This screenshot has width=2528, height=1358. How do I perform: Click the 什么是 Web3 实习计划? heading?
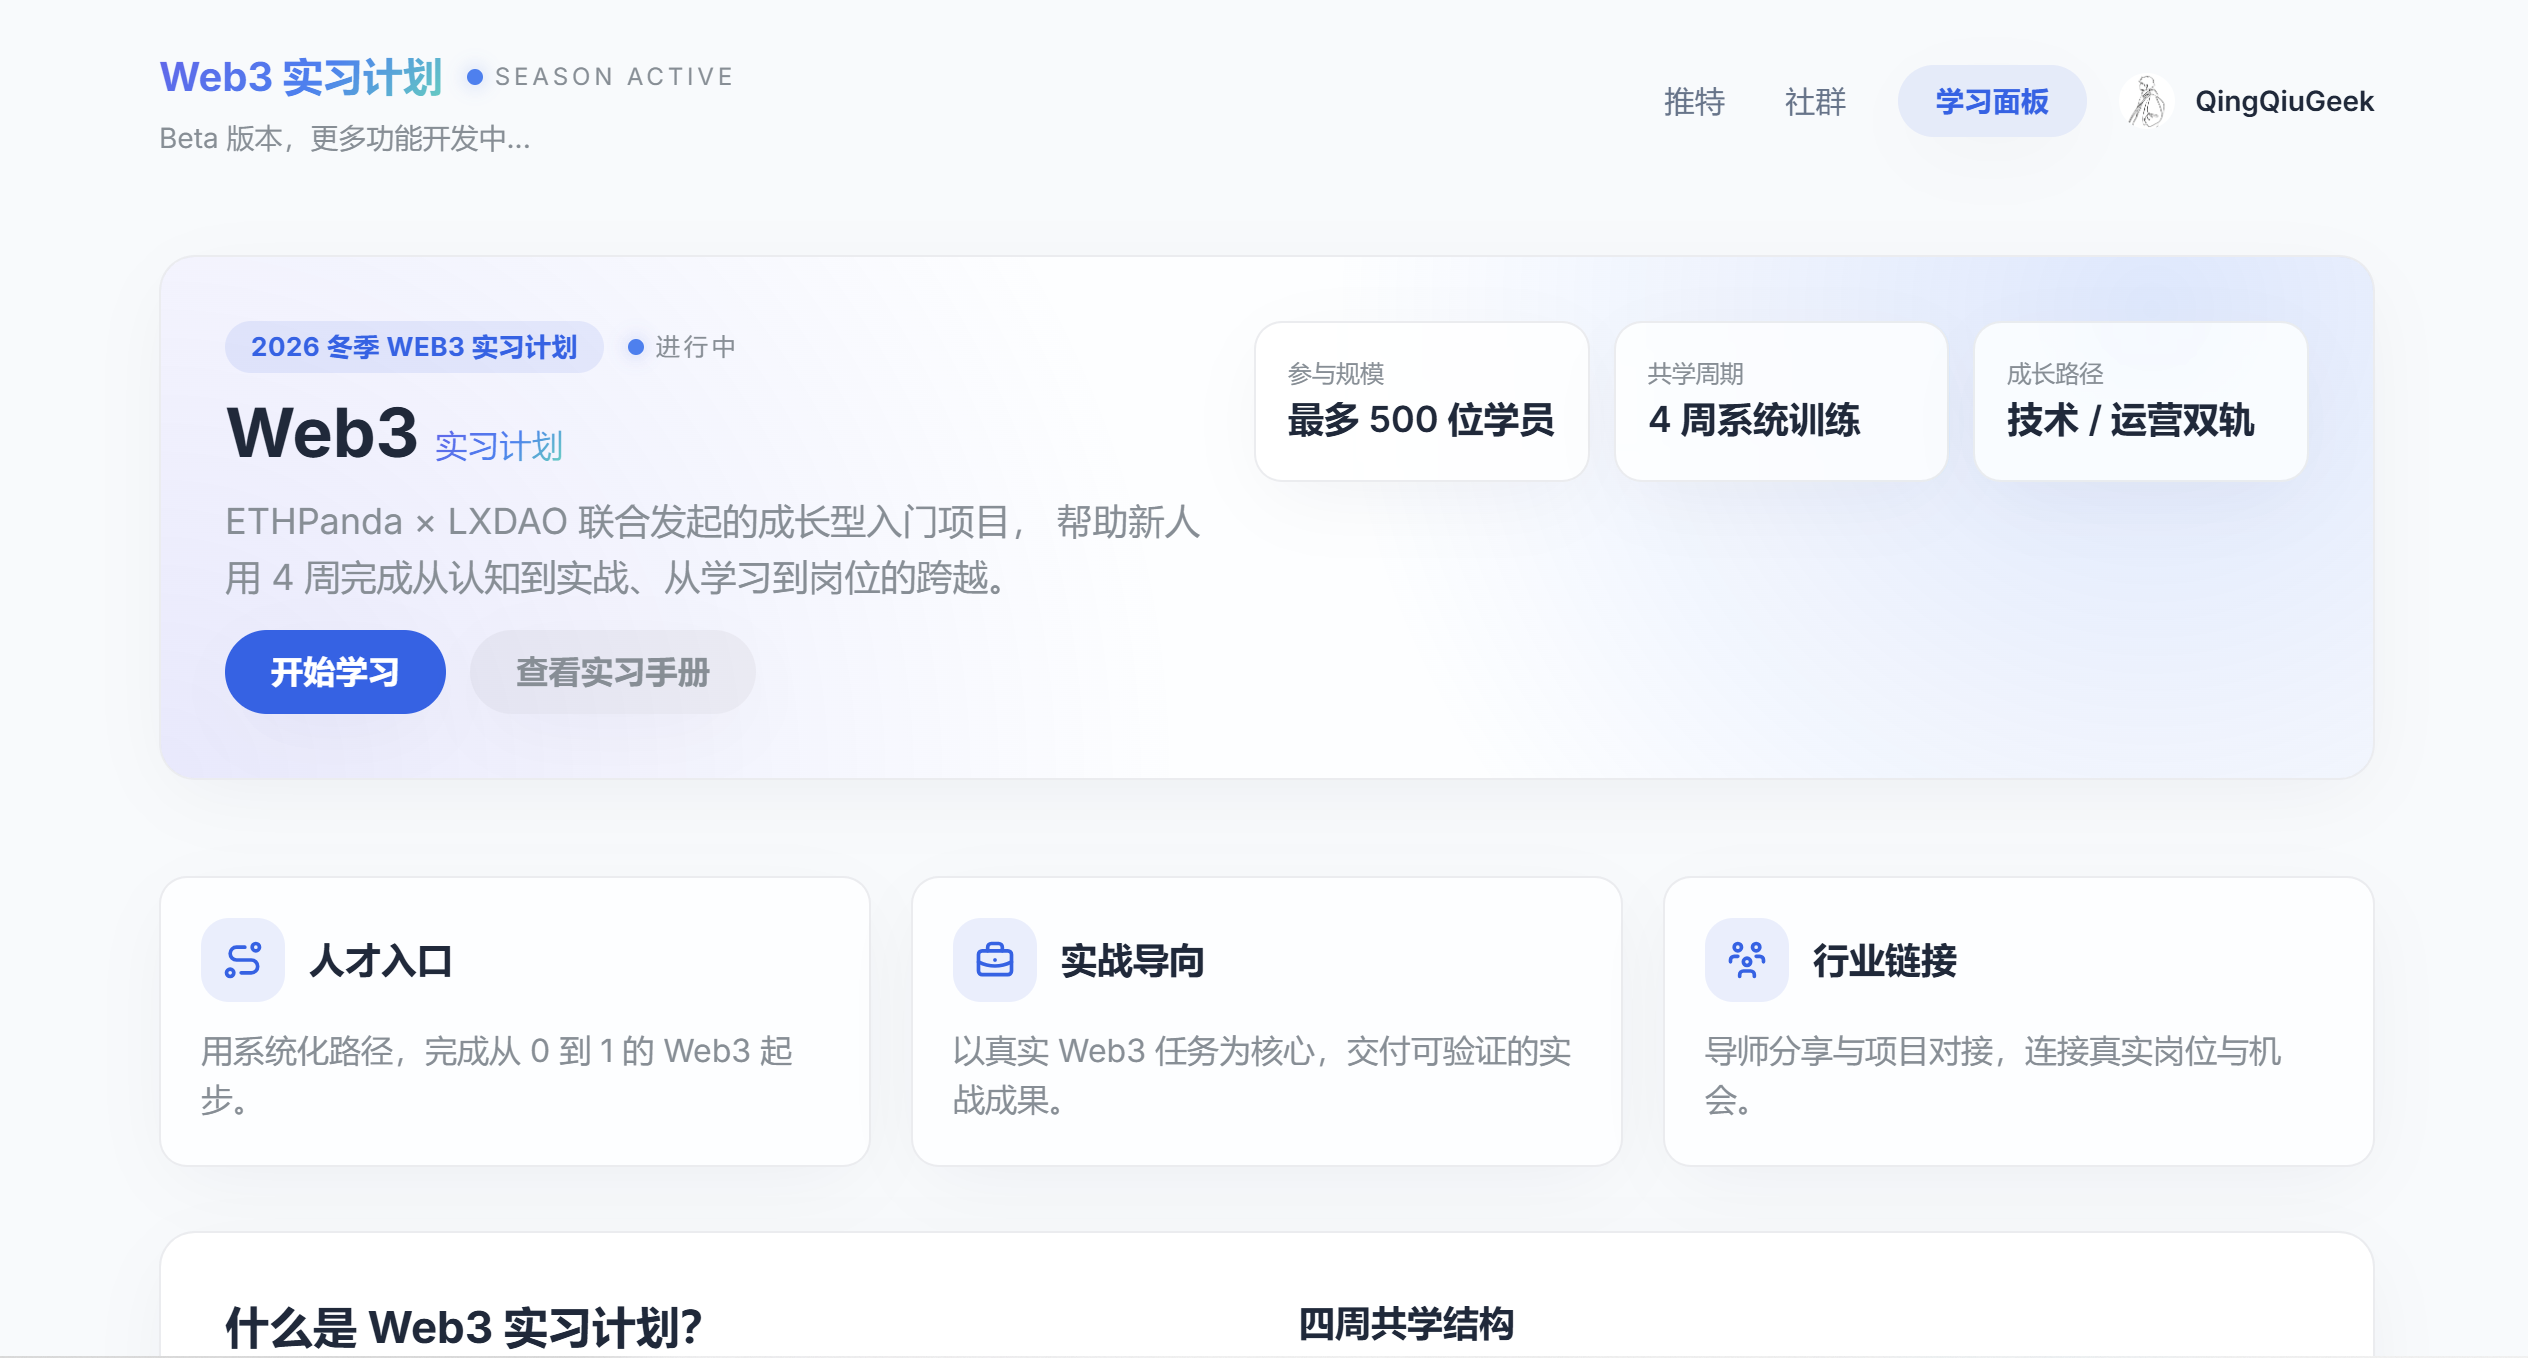point(464,1328)
